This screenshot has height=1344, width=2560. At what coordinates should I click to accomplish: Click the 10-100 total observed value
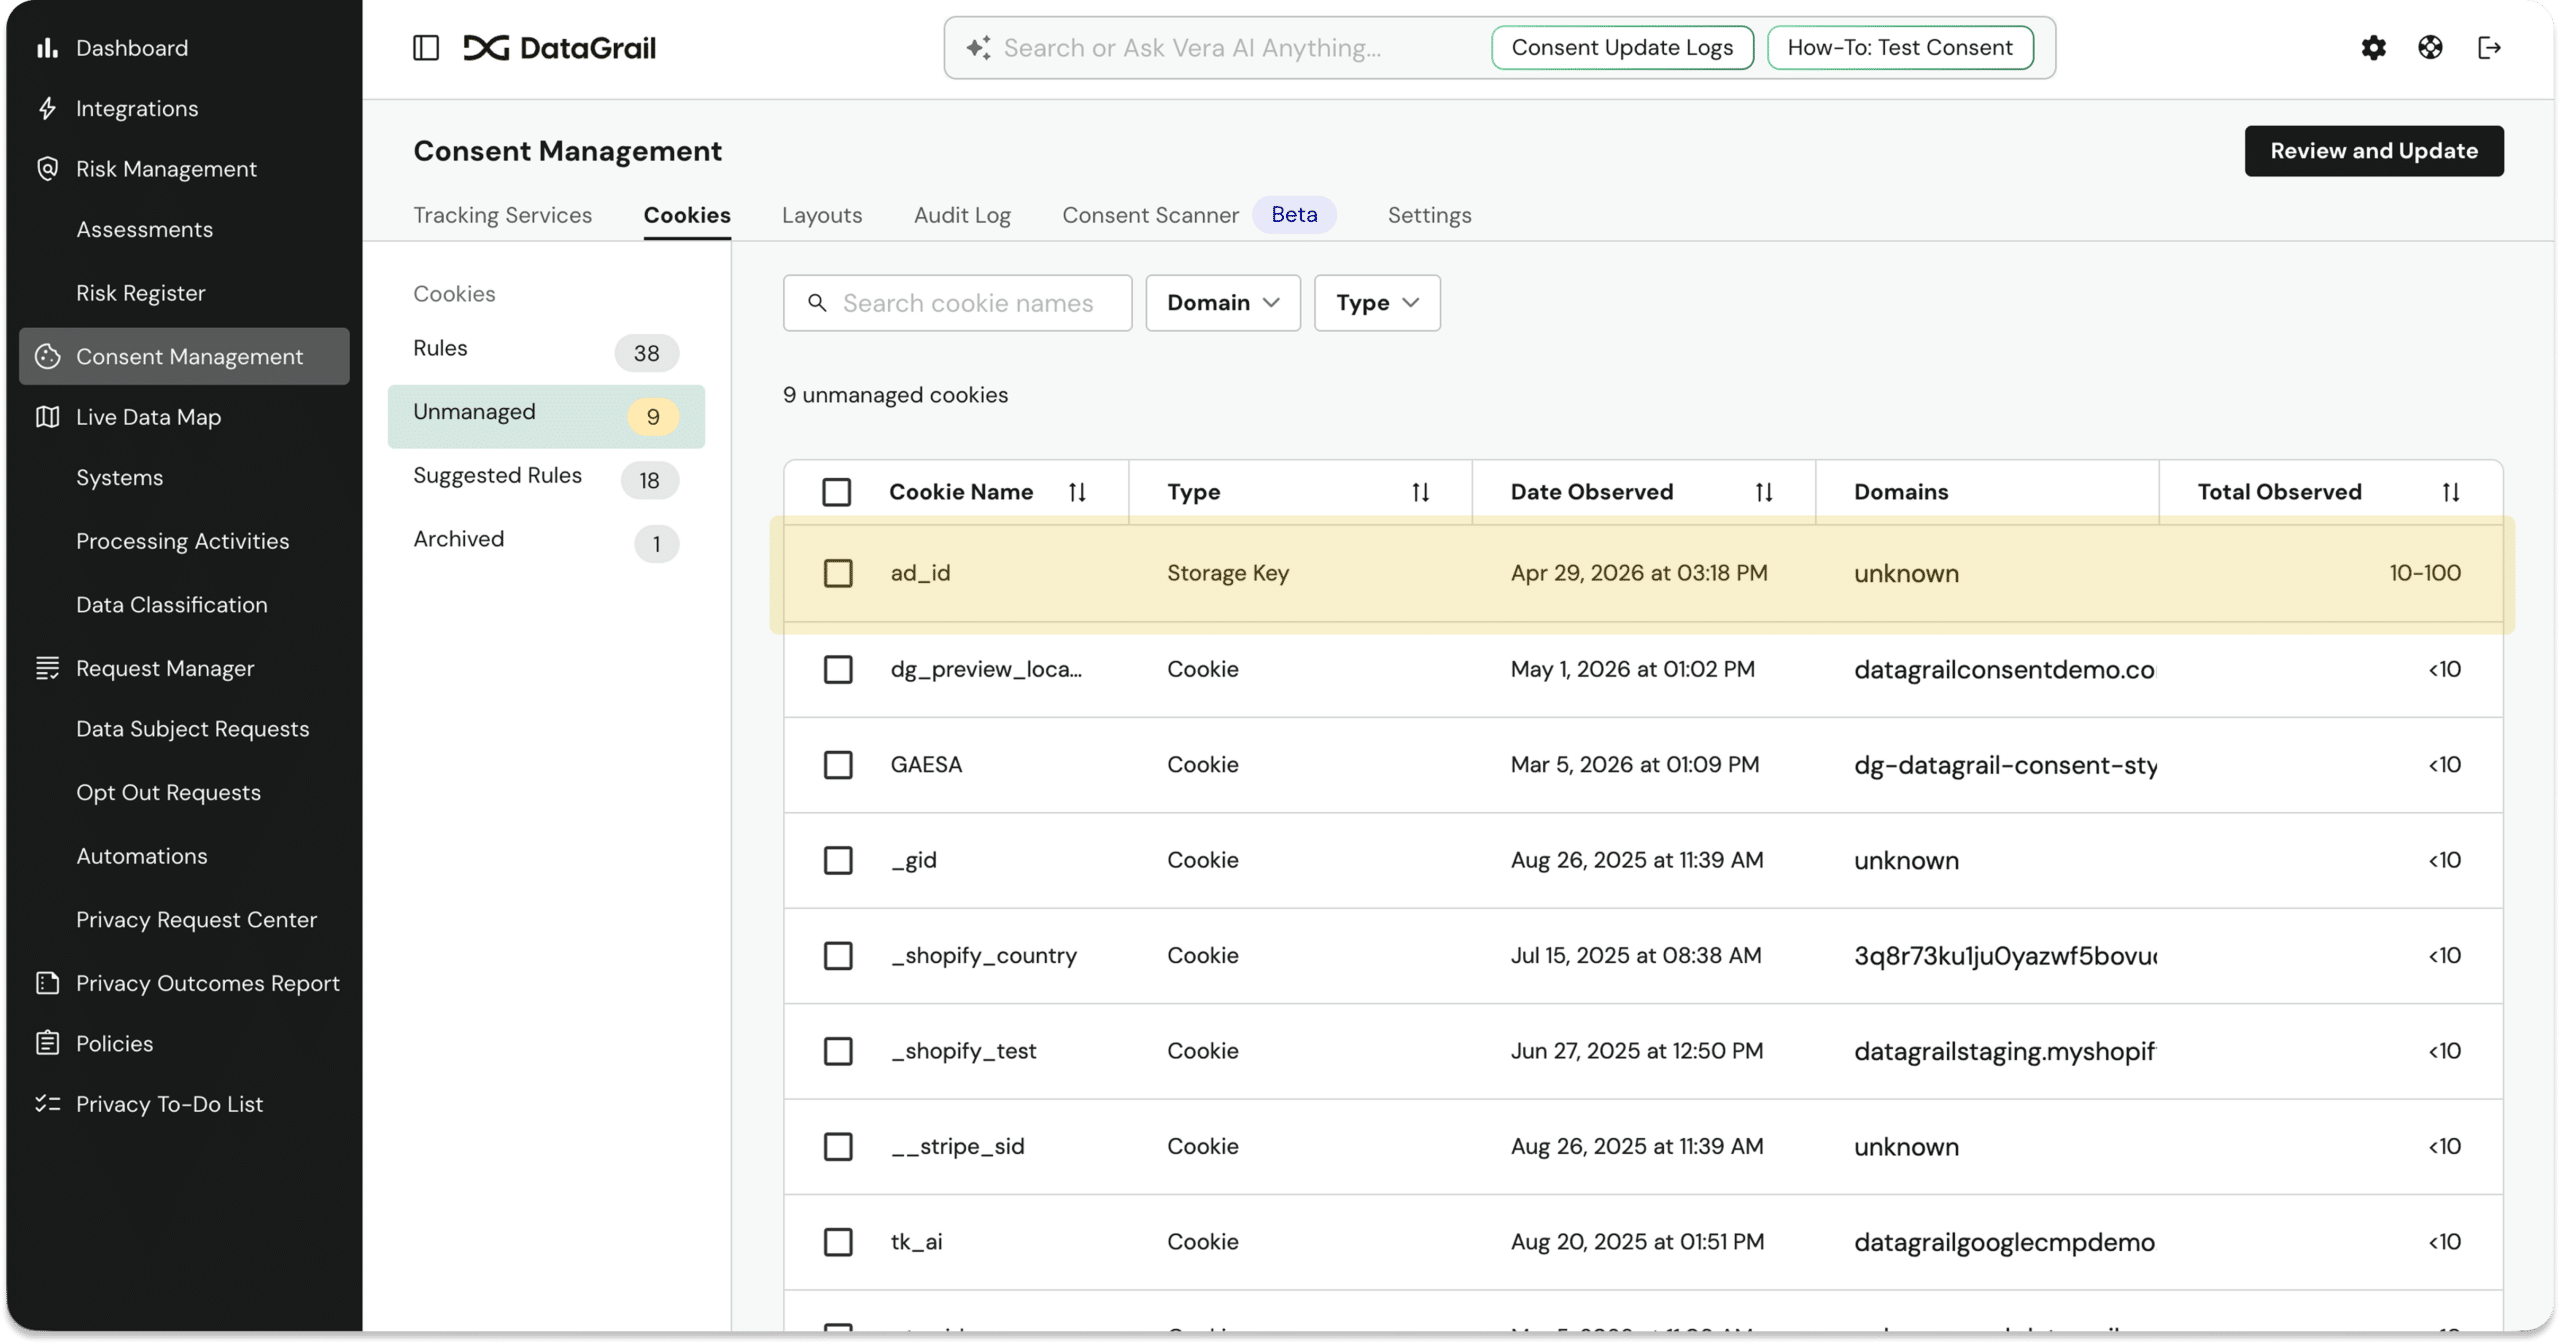[x=2425, y=573]
